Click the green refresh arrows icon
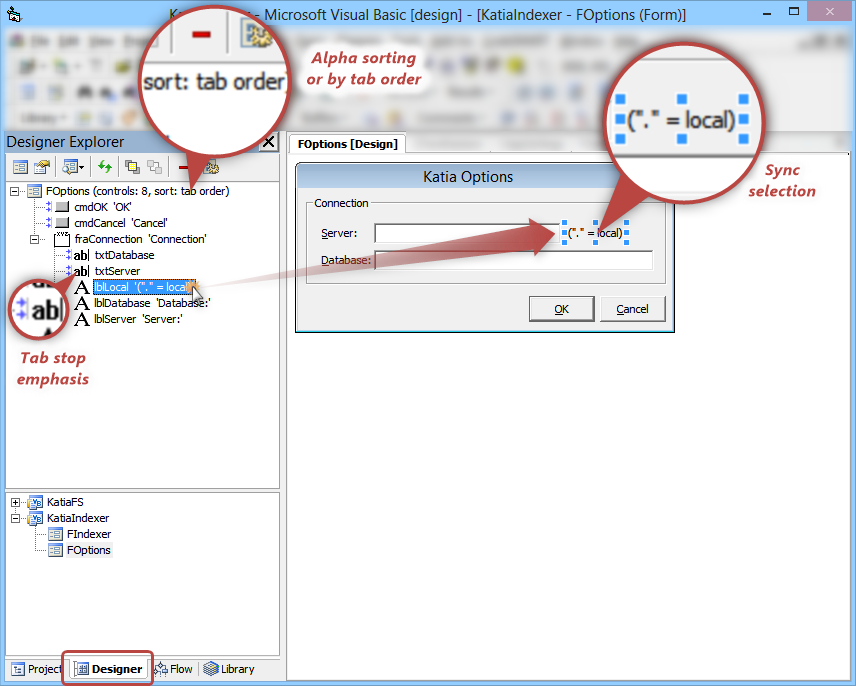The width and height of the screenshot is (856, 686). (x=105, y=167)
